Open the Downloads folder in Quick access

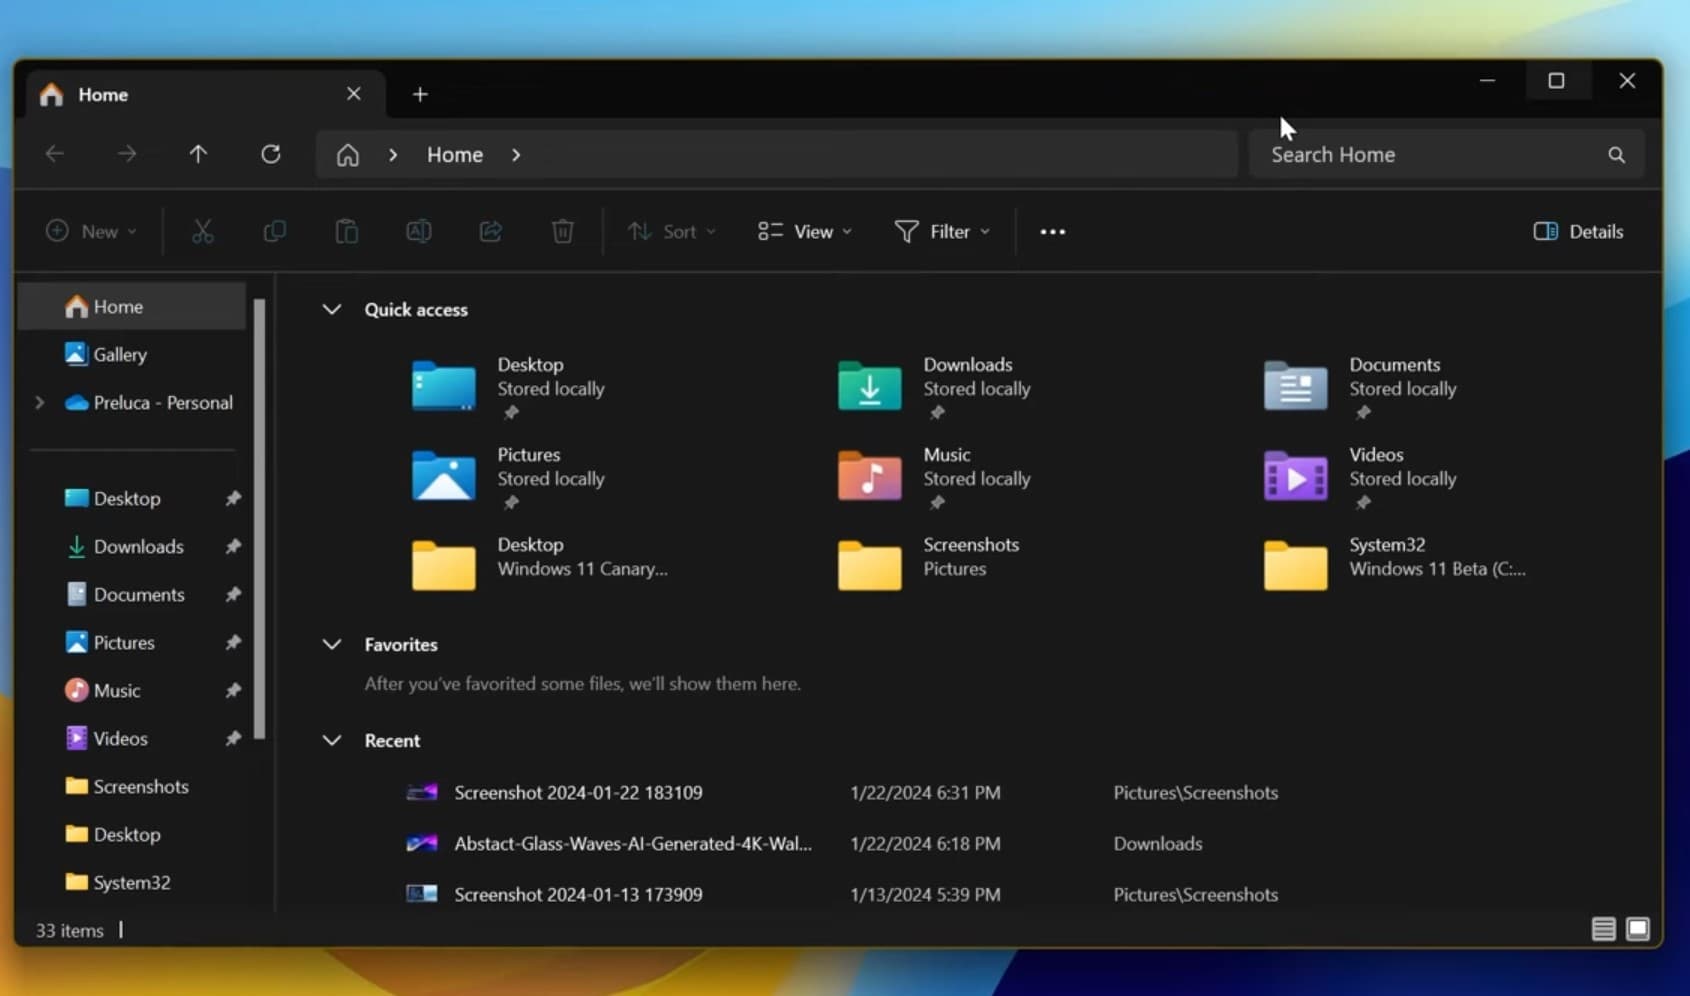tap(869, 386)
